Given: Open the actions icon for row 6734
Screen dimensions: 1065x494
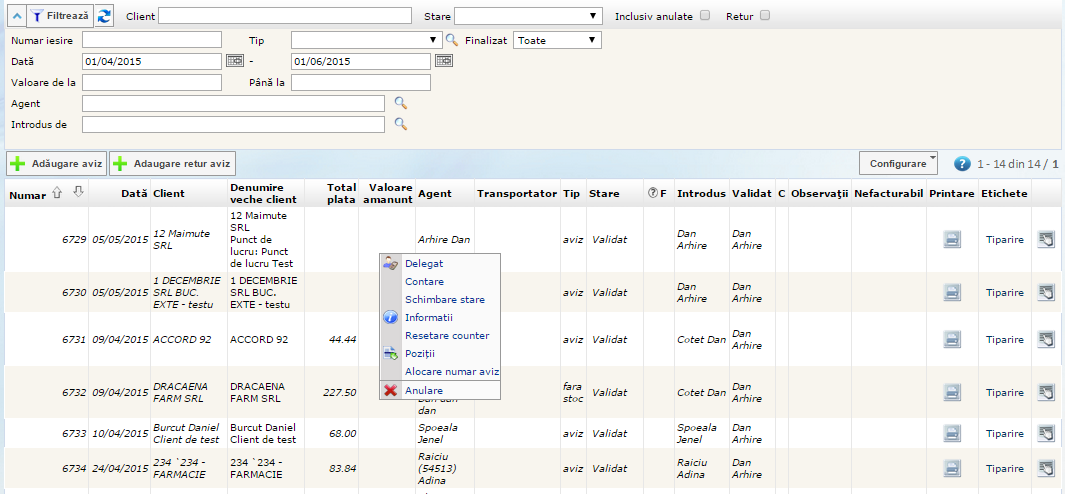Looking at the screenshot, I should point(1046,467).
